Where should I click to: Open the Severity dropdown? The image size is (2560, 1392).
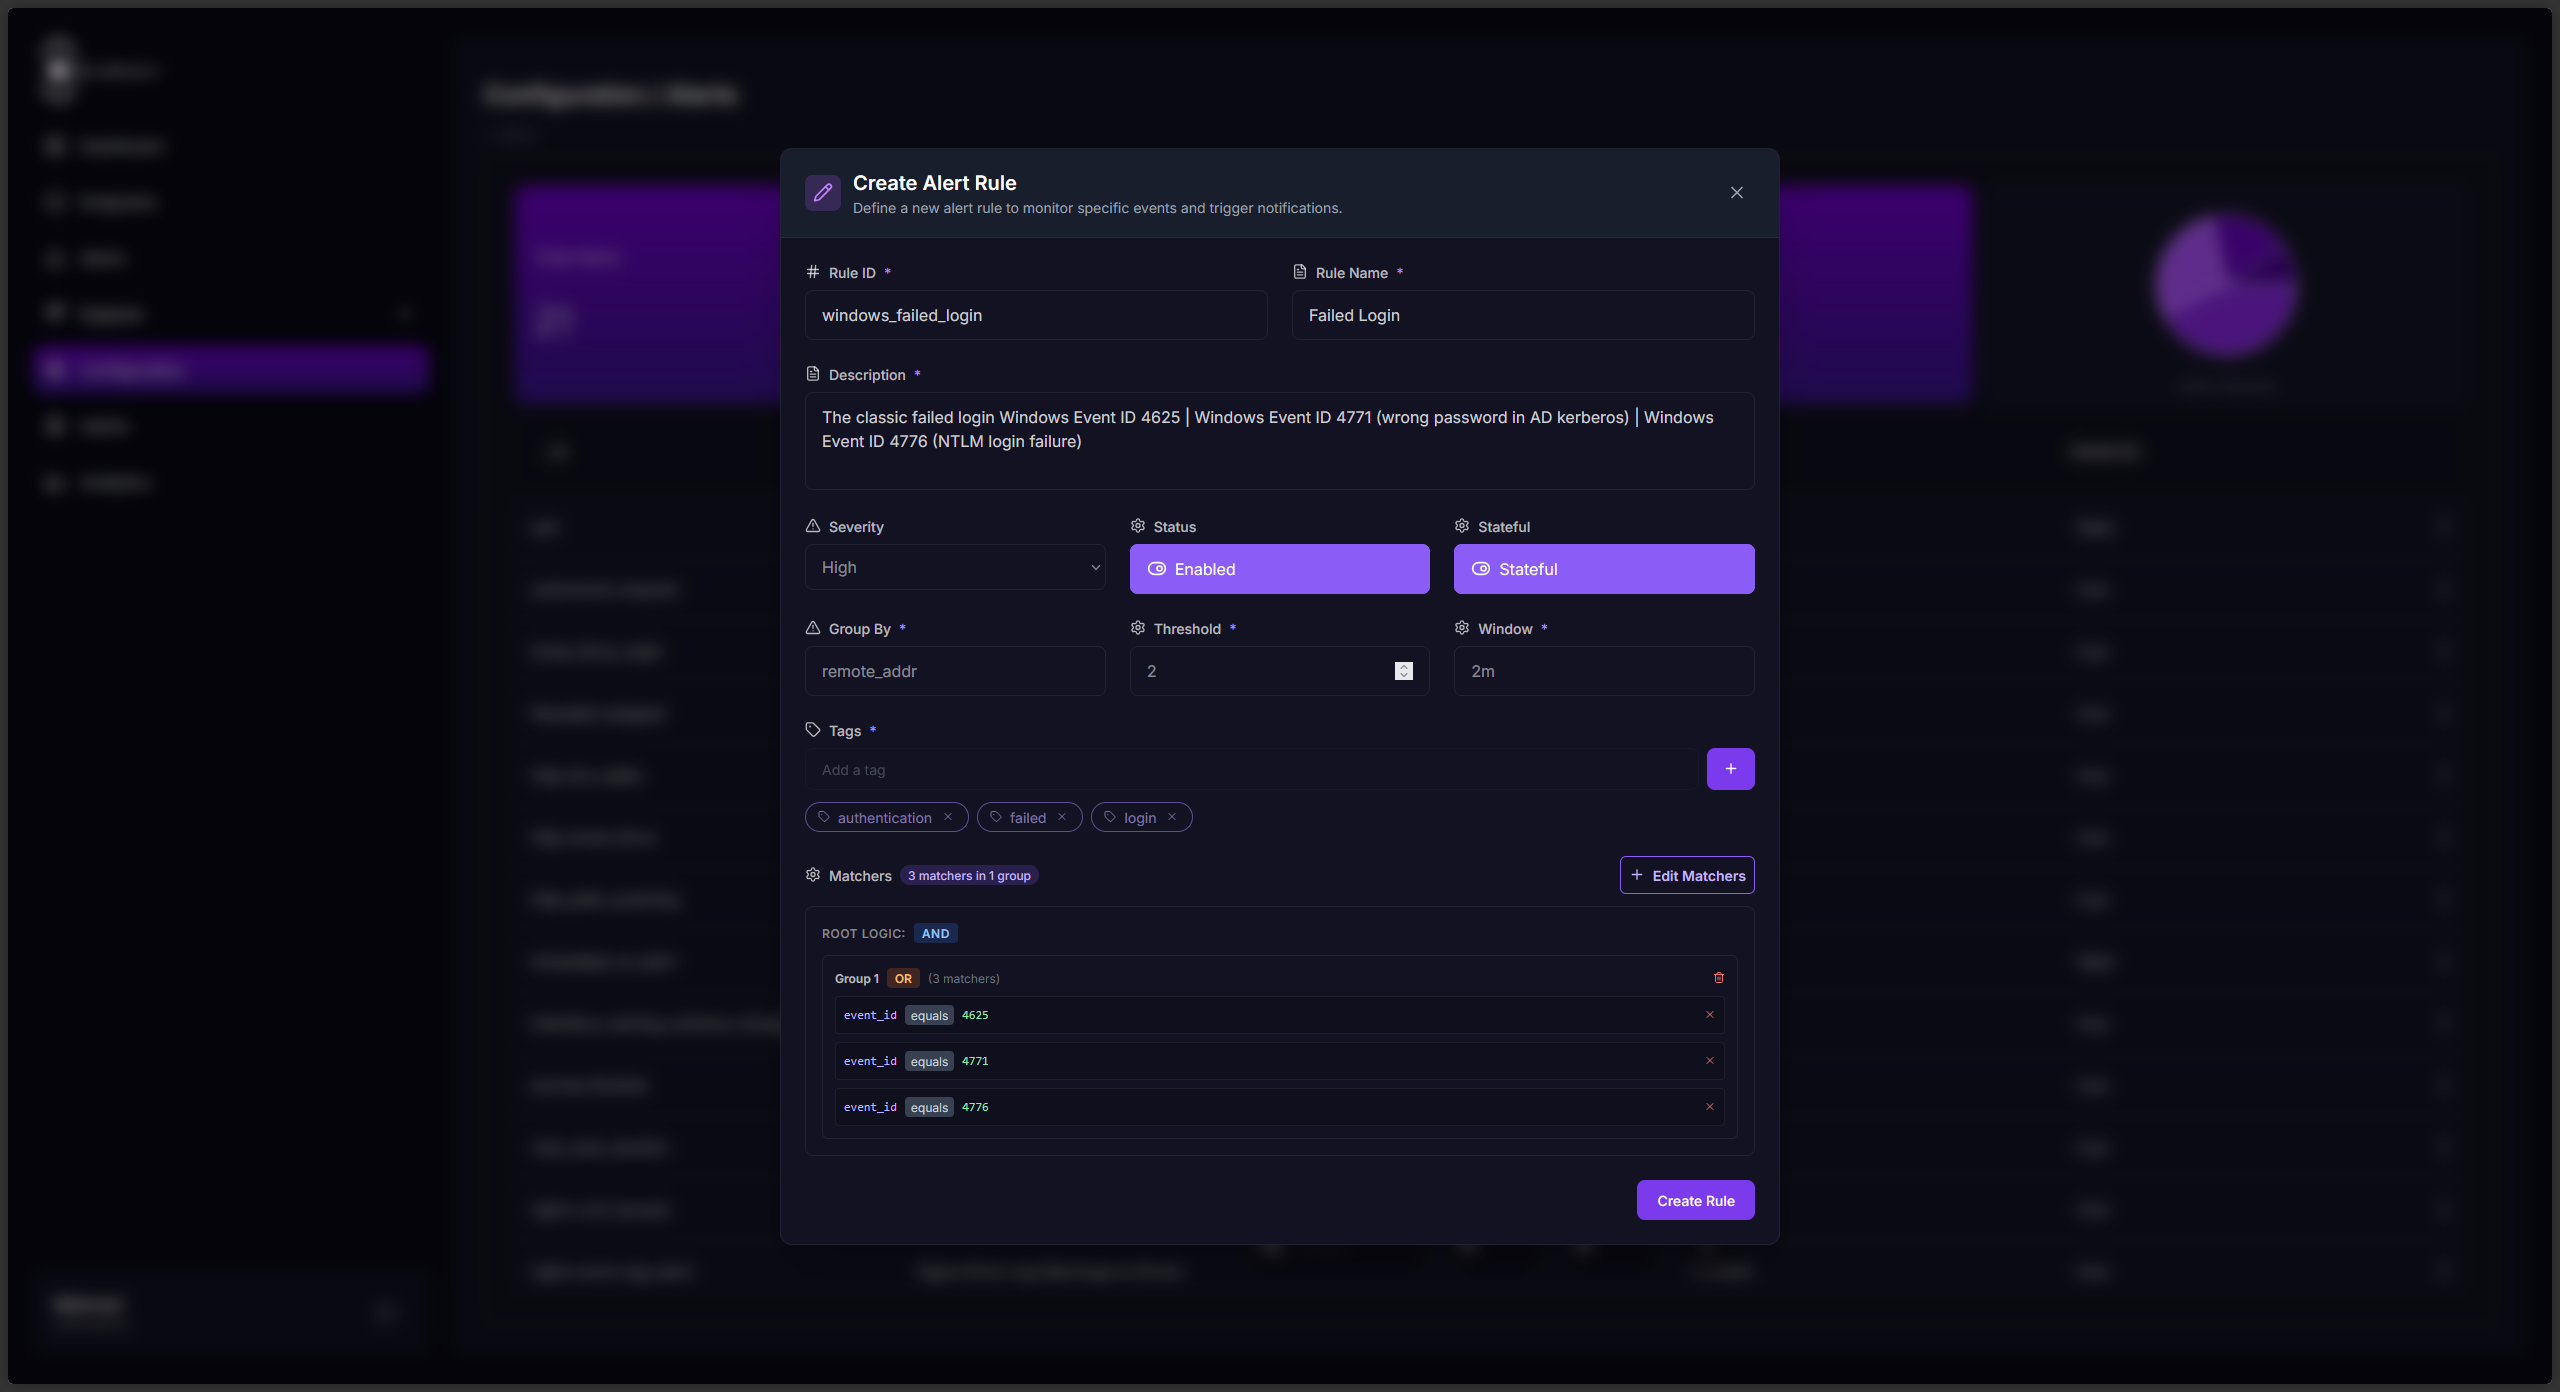coord(955,567)
